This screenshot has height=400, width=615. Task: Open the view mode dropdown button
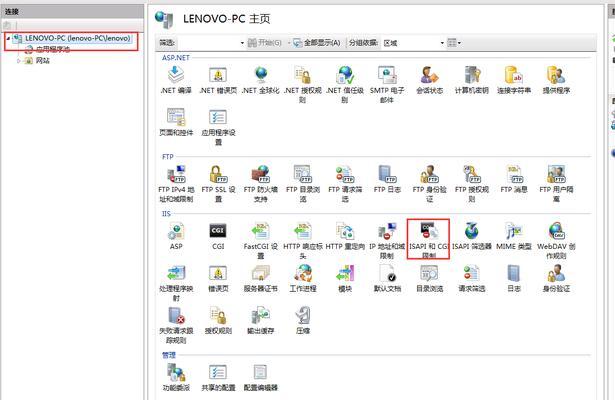(454, 43)
